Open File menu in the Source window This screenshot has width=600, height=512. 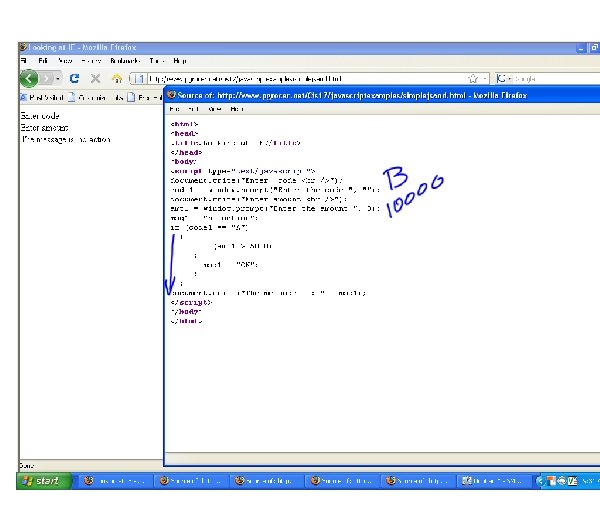(x=174, y=109)
